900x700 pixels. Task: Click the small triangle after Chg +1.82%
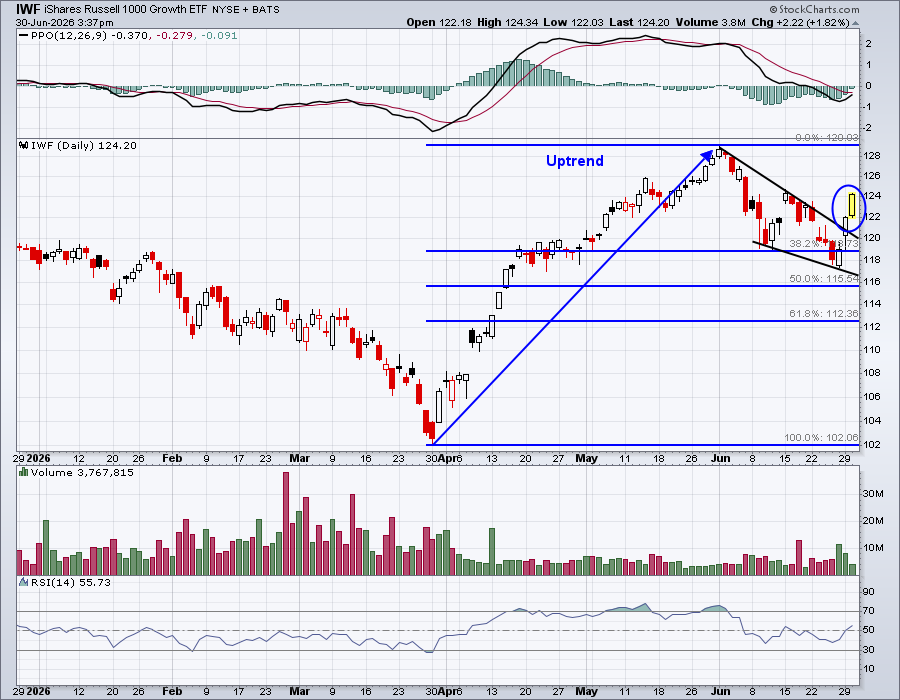(855, 23)
